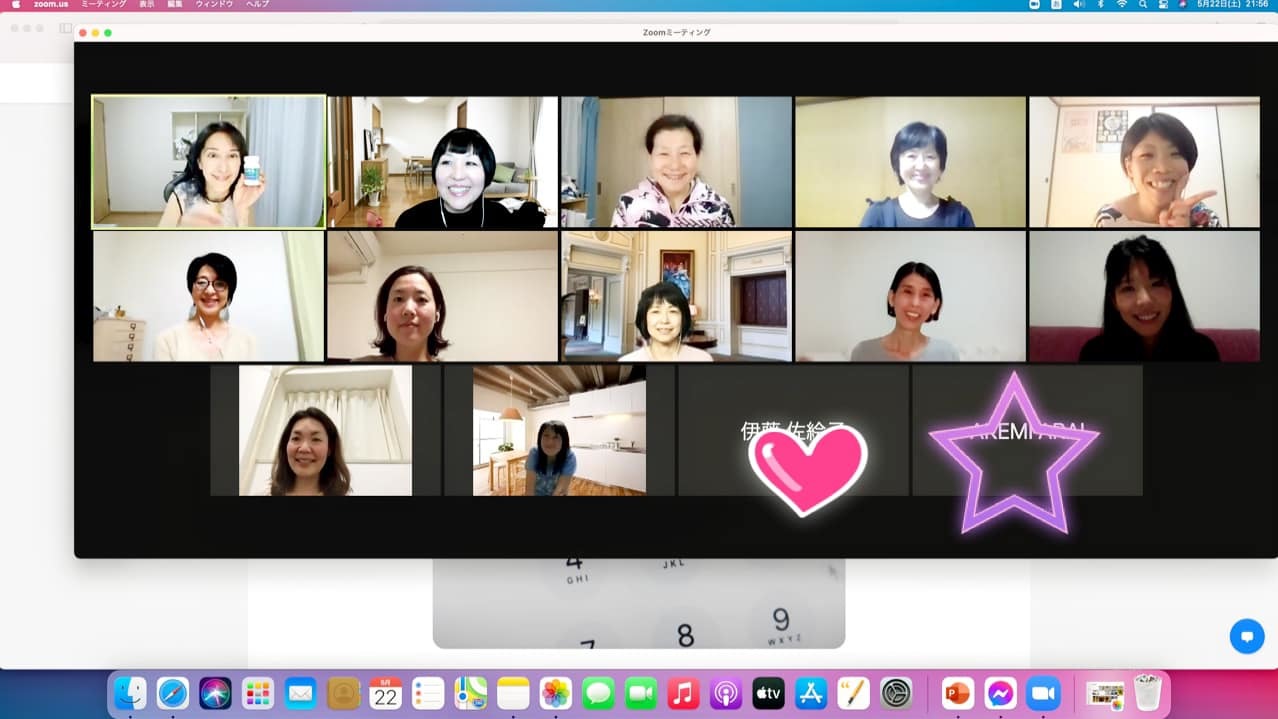Viewport: 1278px width, 719px height.
Task: Open the ミーティング menu
Action: (104, 4)
